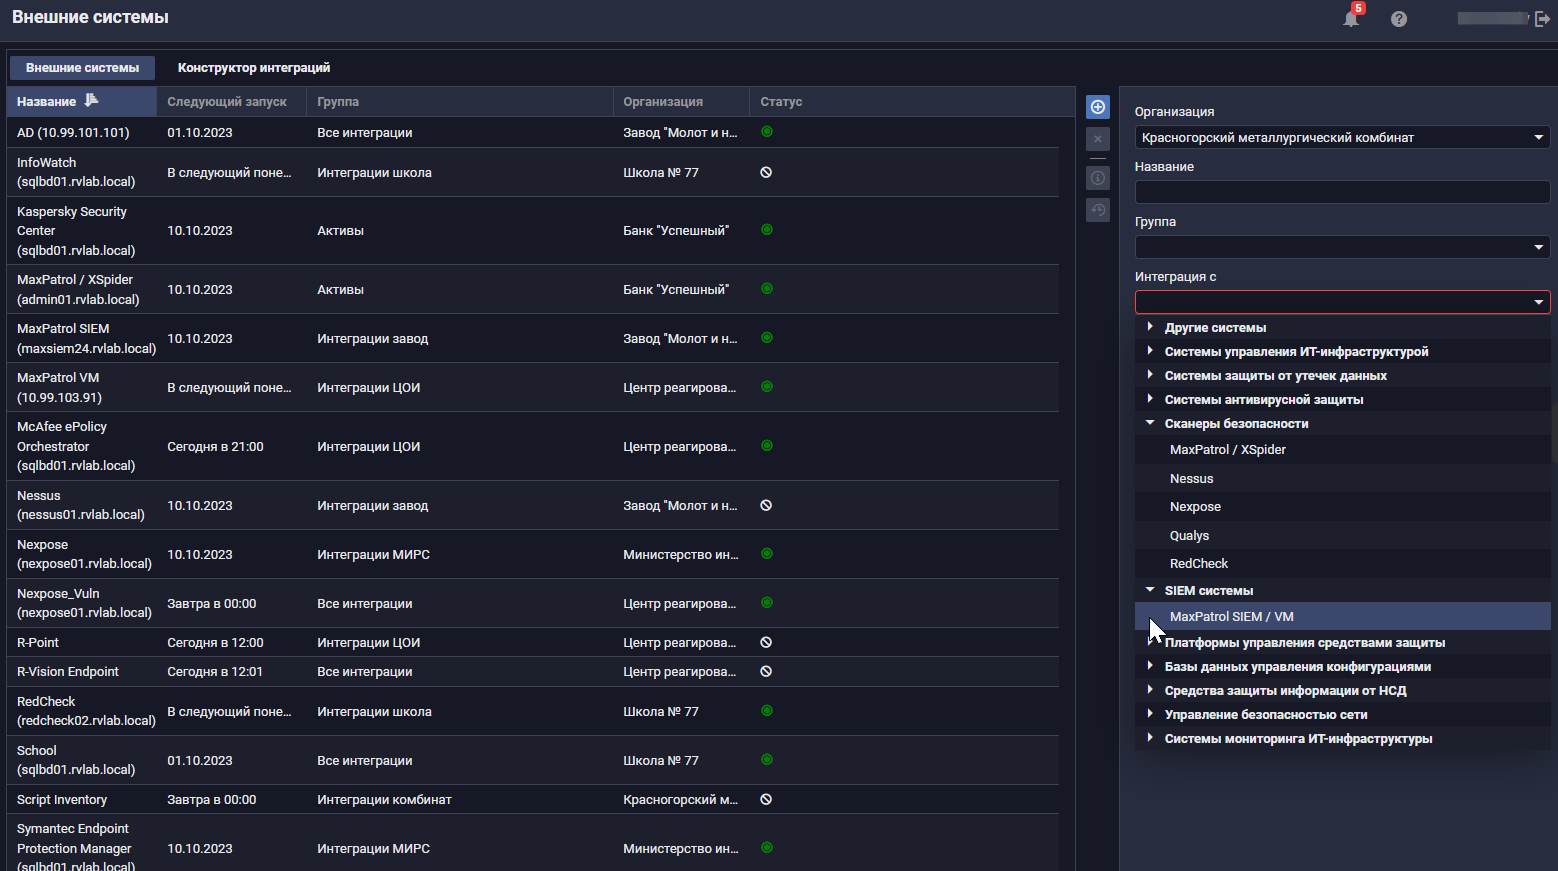
Task: Open the notifications bell
Action: coord(1351,18)
